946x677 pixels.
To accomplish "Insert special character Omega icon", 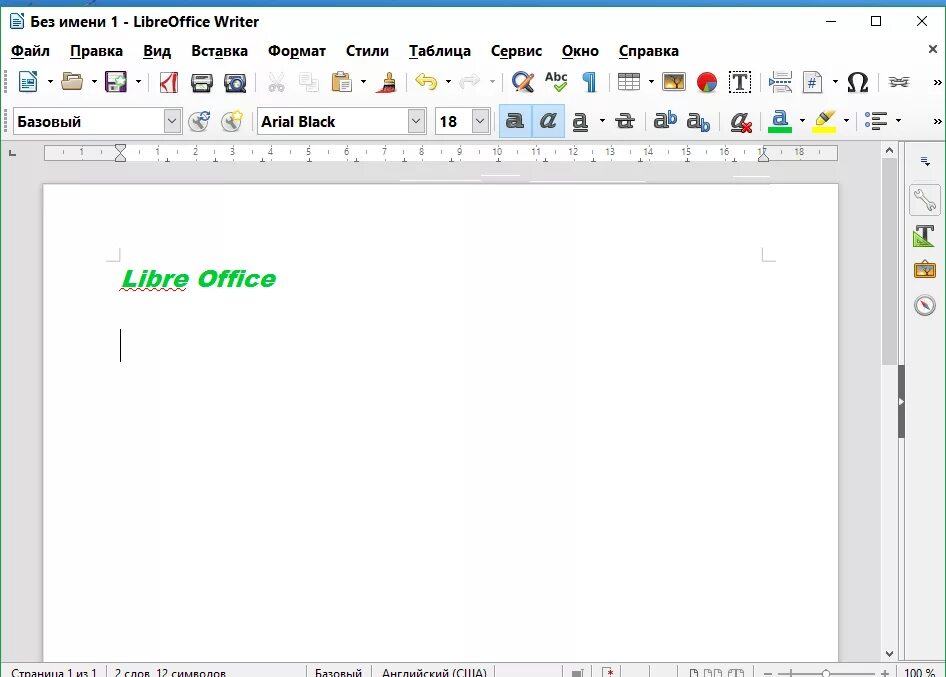I will pyautogui.click(x=857, y=81).
